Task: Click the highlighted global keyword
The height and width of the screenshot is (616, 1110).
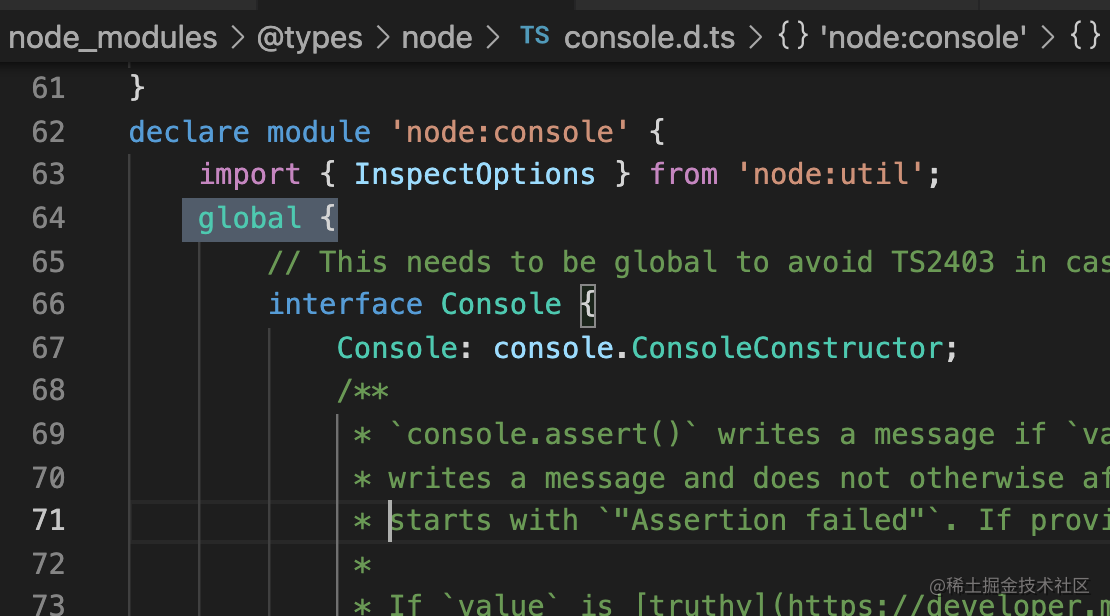Action: (249, 218)
